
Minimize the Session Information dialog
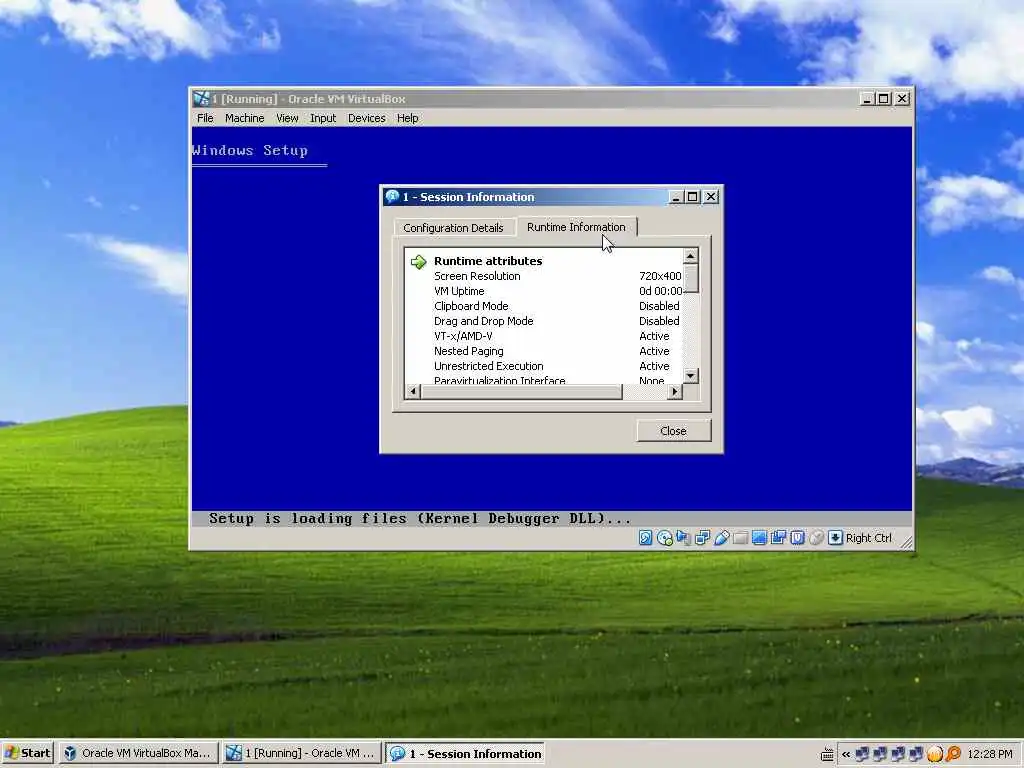click(x=676, y=197)
